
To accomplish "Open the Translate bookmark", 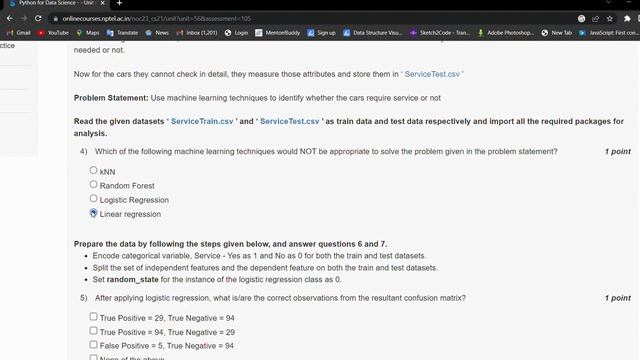I will [122, 33].
